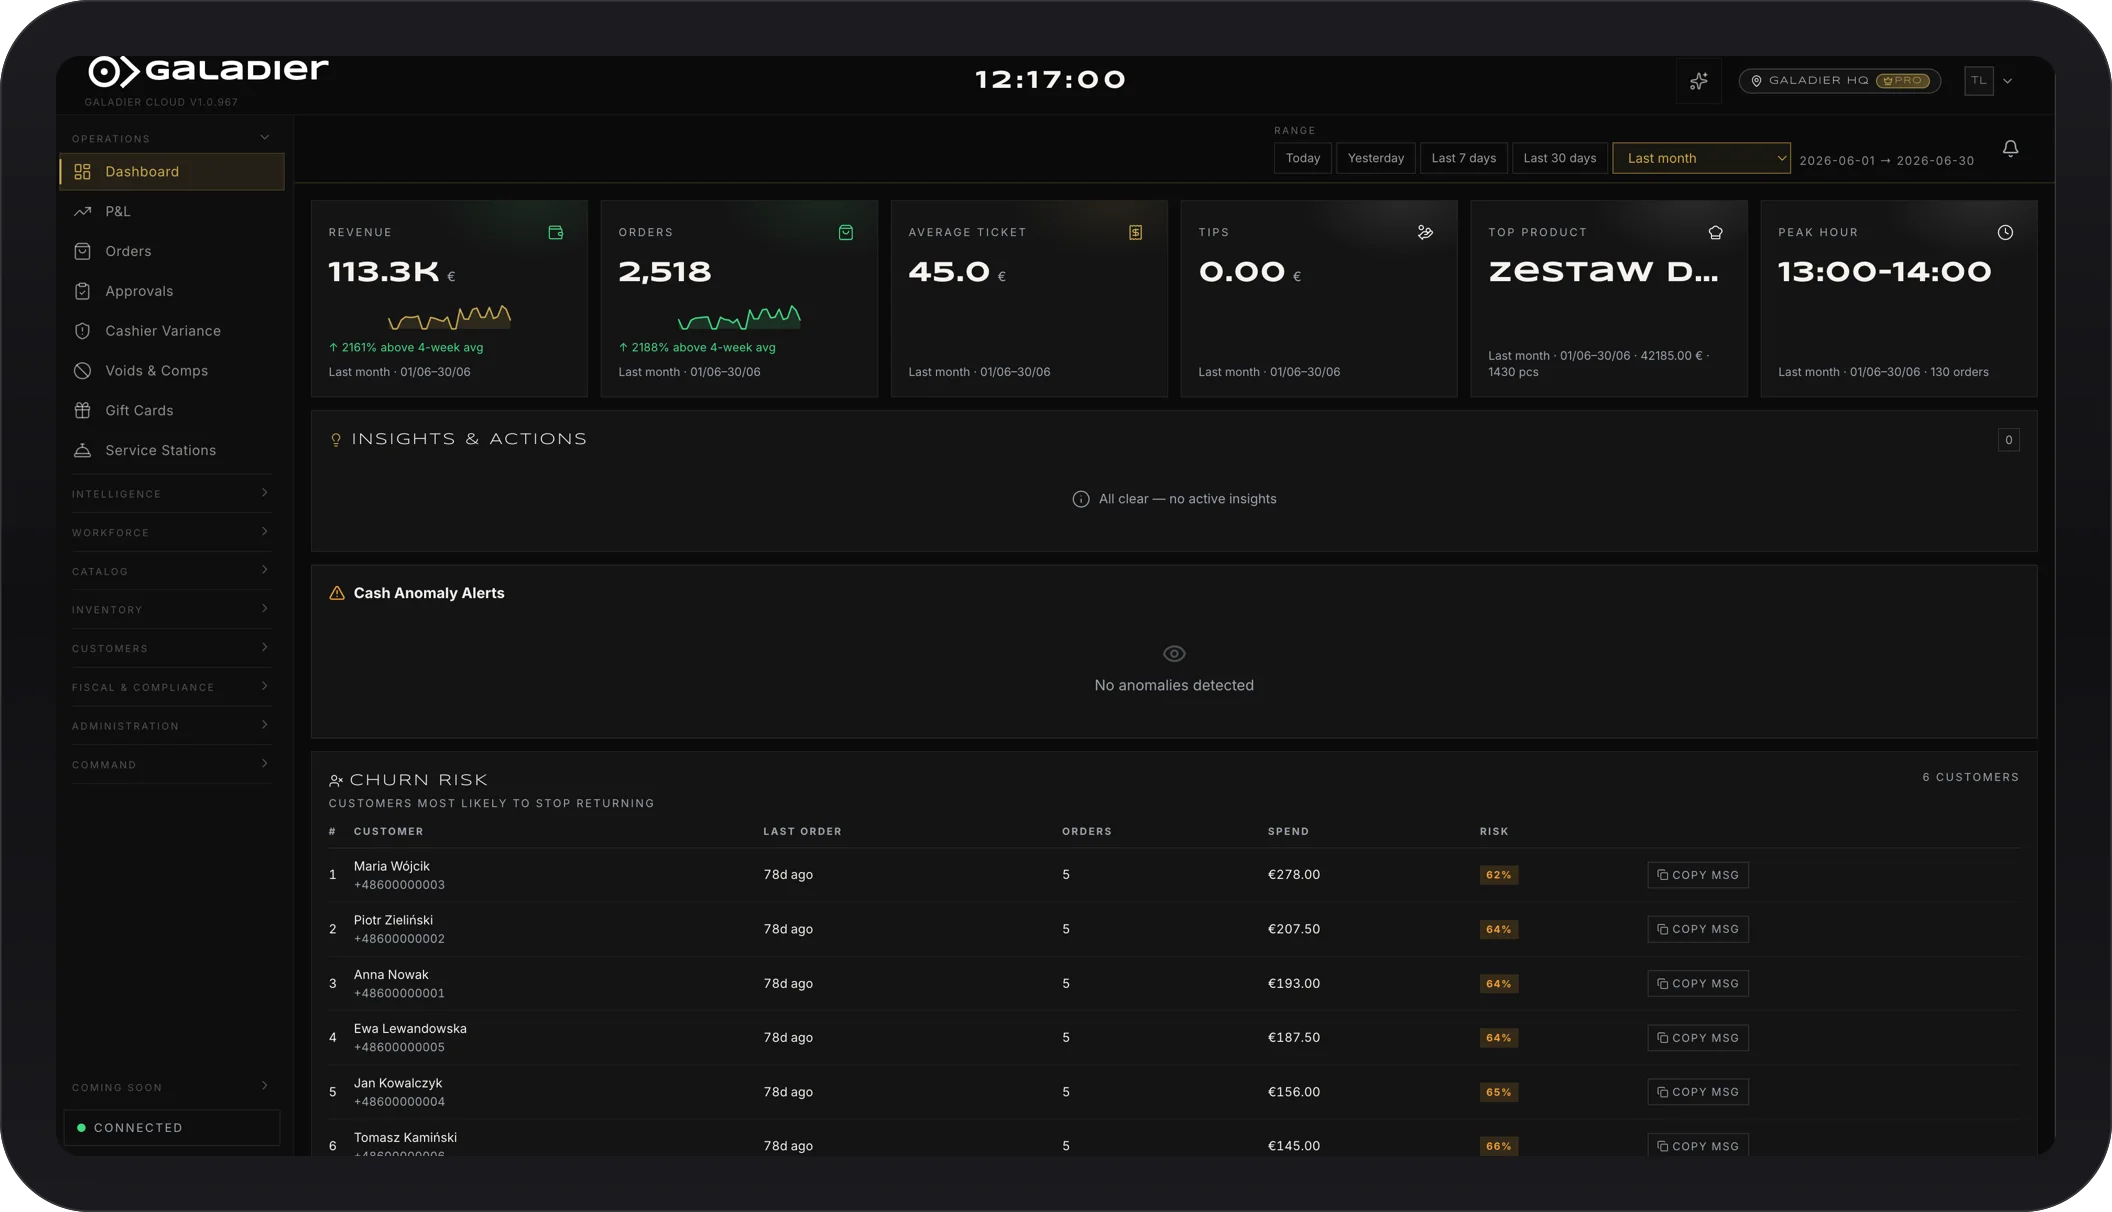Viewport: 2112px width, 1212px height.
Task: Open Voids & Comps page
Action: [x=172, y=370]
